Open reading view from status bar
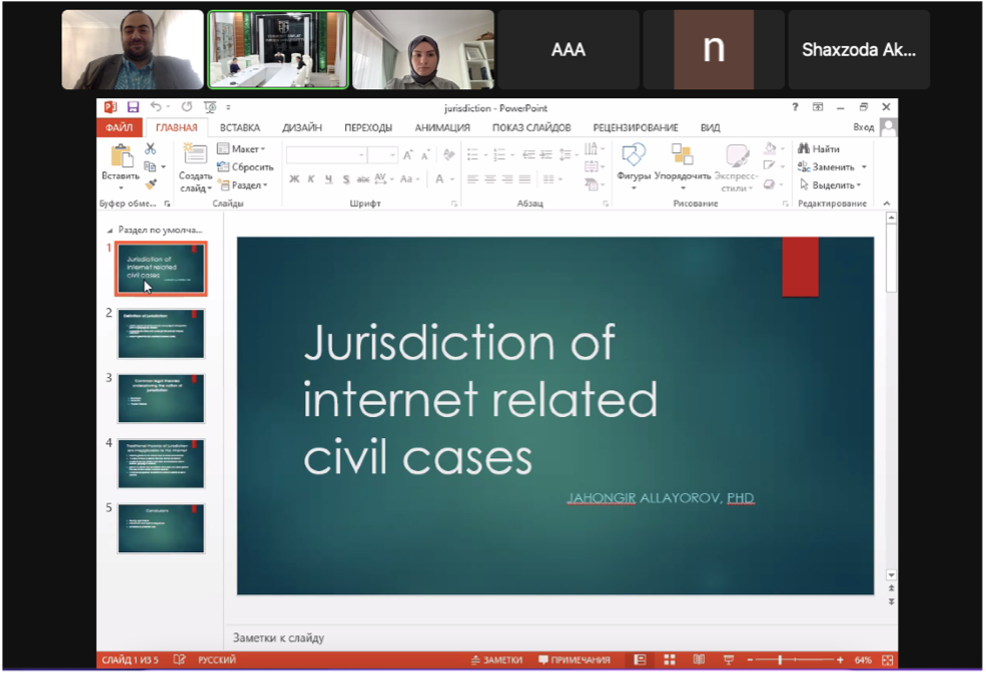The image size is (986, 675). coord(699,660)
